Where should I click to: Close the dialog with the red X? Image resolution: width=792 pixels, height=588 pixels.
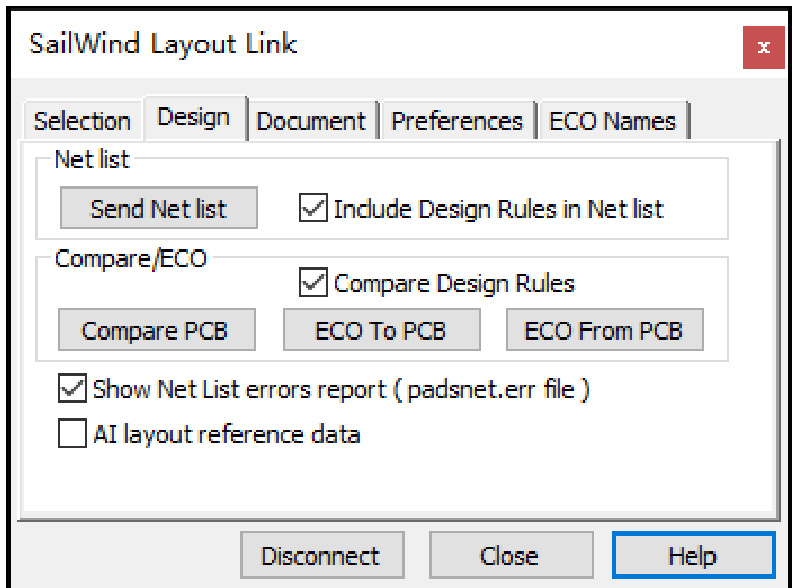763,48
